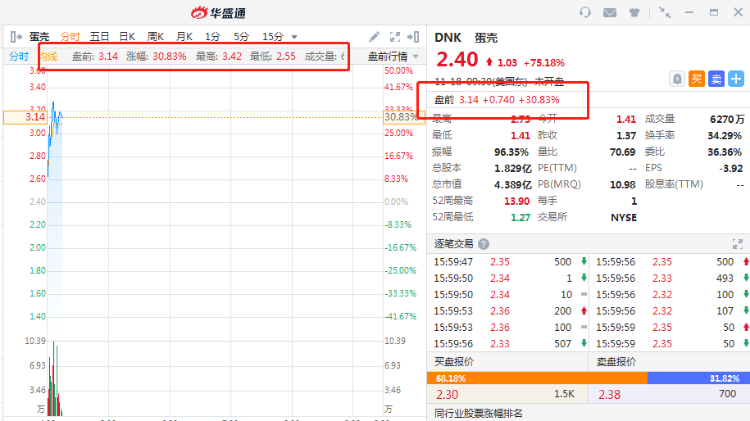The width and height of the screenshot is (750, 421).
Task: Click the 3.14 price marker on axis
Action: pos(25,117)
